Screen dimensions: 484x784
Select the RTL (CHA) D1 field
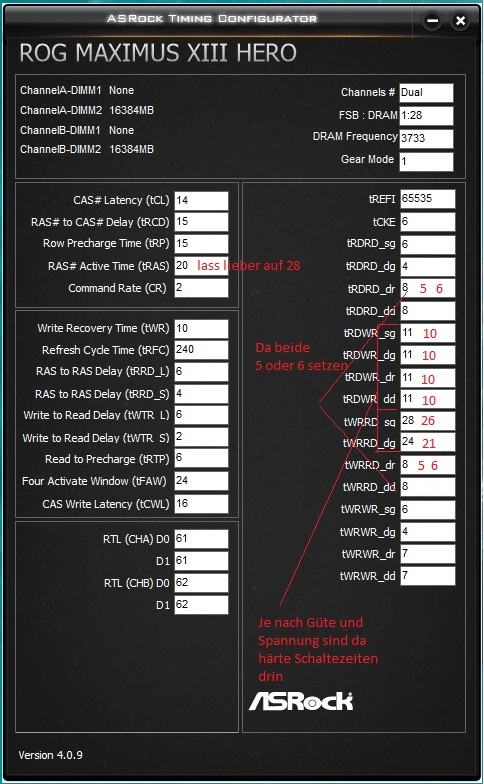click(x=202, y=561)
